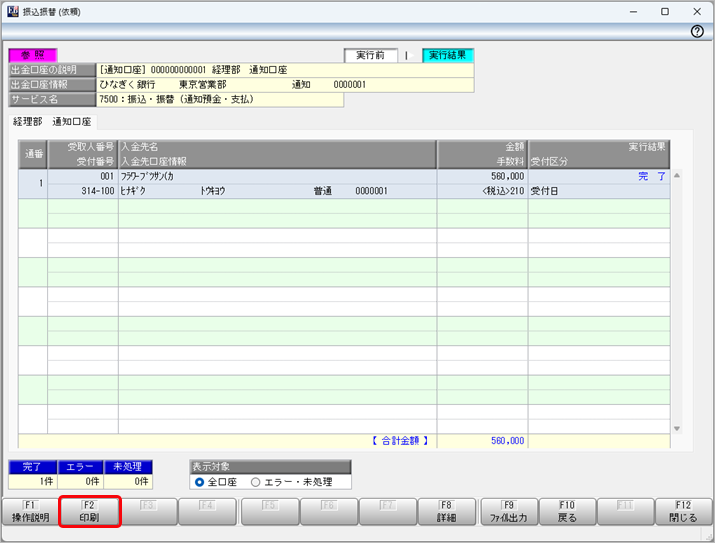Click the 完了 result status in row 1
This screenshot has width=715, height=543.
pyautogui.click(x=652, y=176)
